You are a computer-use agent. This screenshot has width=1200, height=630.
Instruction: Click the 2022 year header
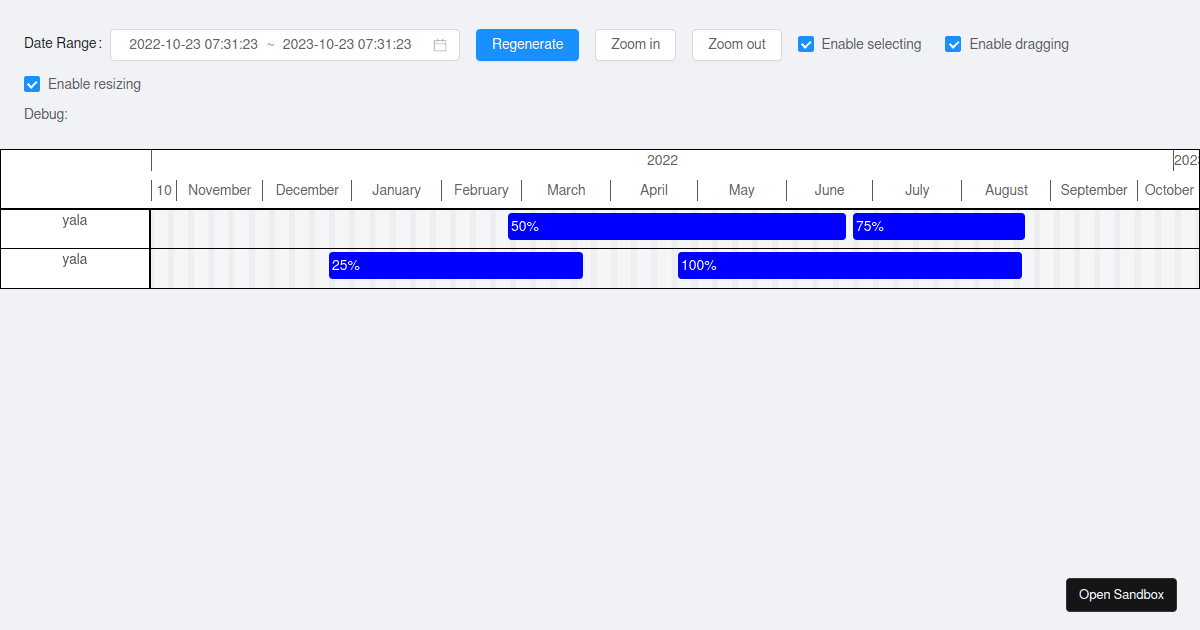coord(662,159)
